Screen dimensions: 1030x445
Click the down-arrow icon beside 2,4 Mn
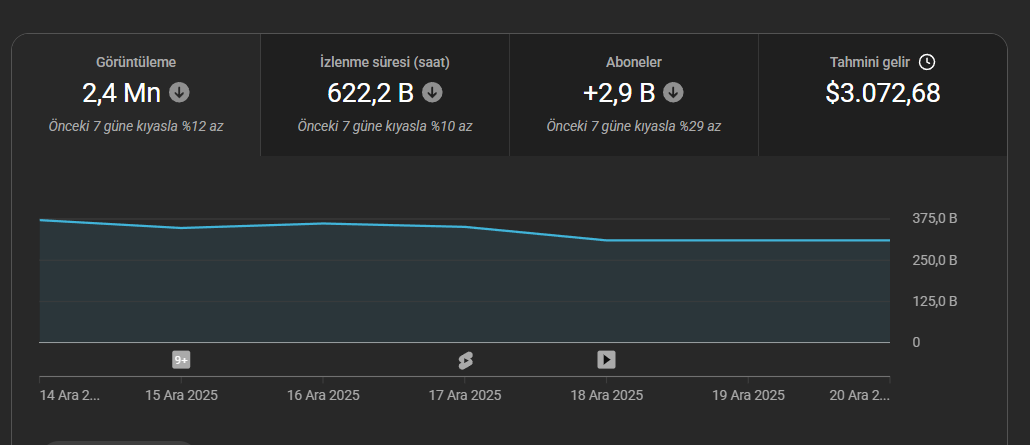tap(179, 93)
